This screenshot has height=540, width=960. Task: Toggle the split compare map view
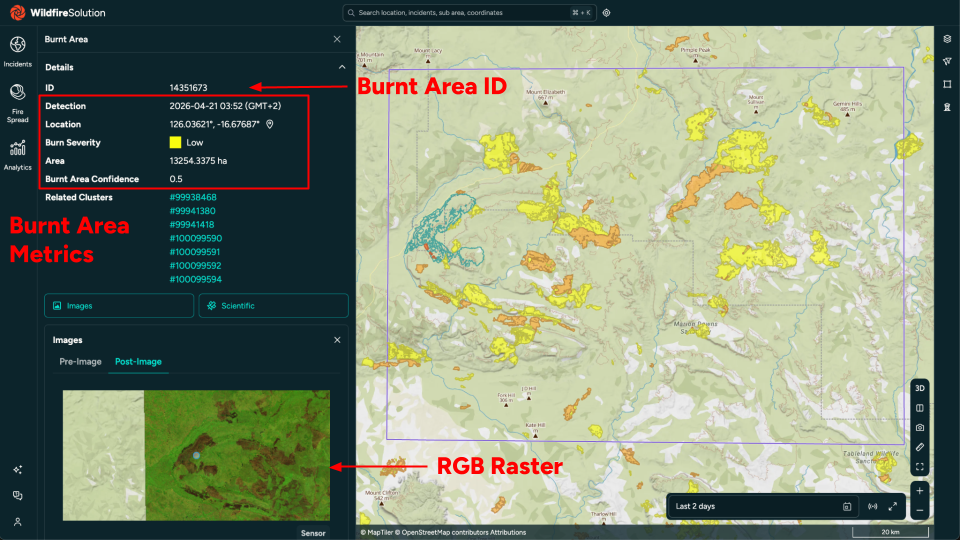(x=920, y=408)
